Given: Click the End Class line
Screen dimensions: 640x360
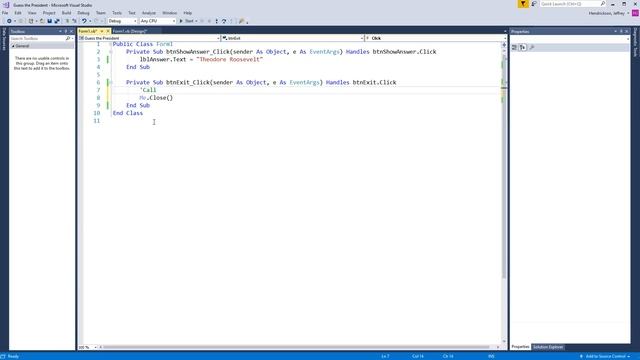Looking at the screenshot, I should (128, 113).
